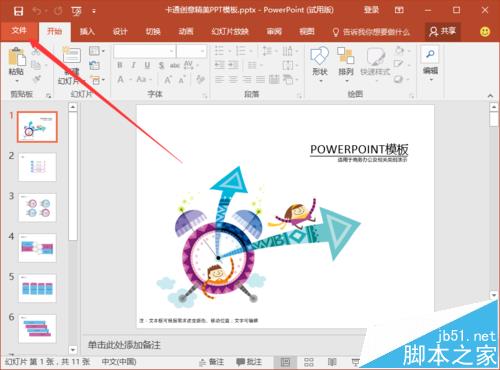The image size is (500, 370).
Task: Click the smiley feedback icon
Action: coord(485,32)
